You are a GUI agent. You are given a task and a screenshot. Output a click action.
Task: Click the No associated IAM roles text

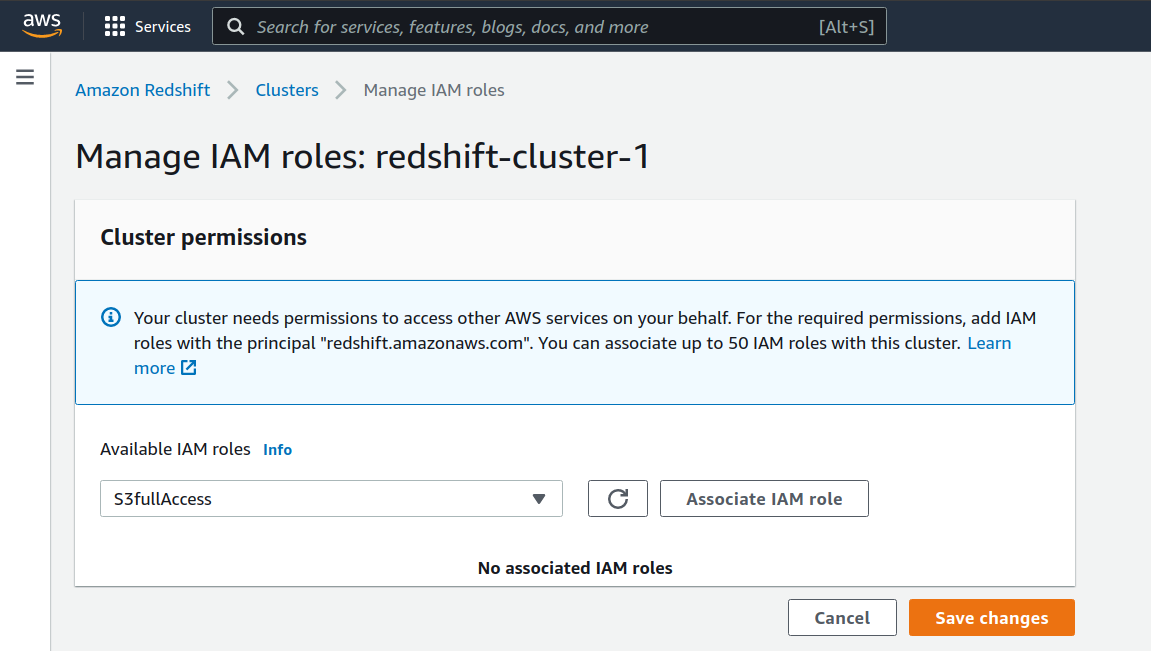click(x=575, y=568)
